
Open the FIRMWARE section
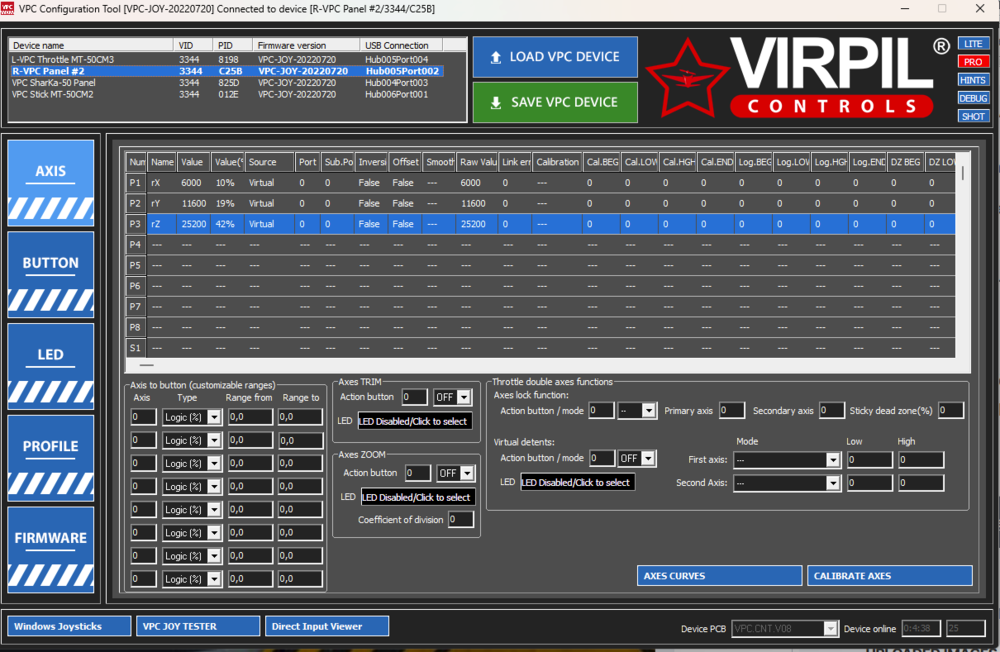coord(51,550)
